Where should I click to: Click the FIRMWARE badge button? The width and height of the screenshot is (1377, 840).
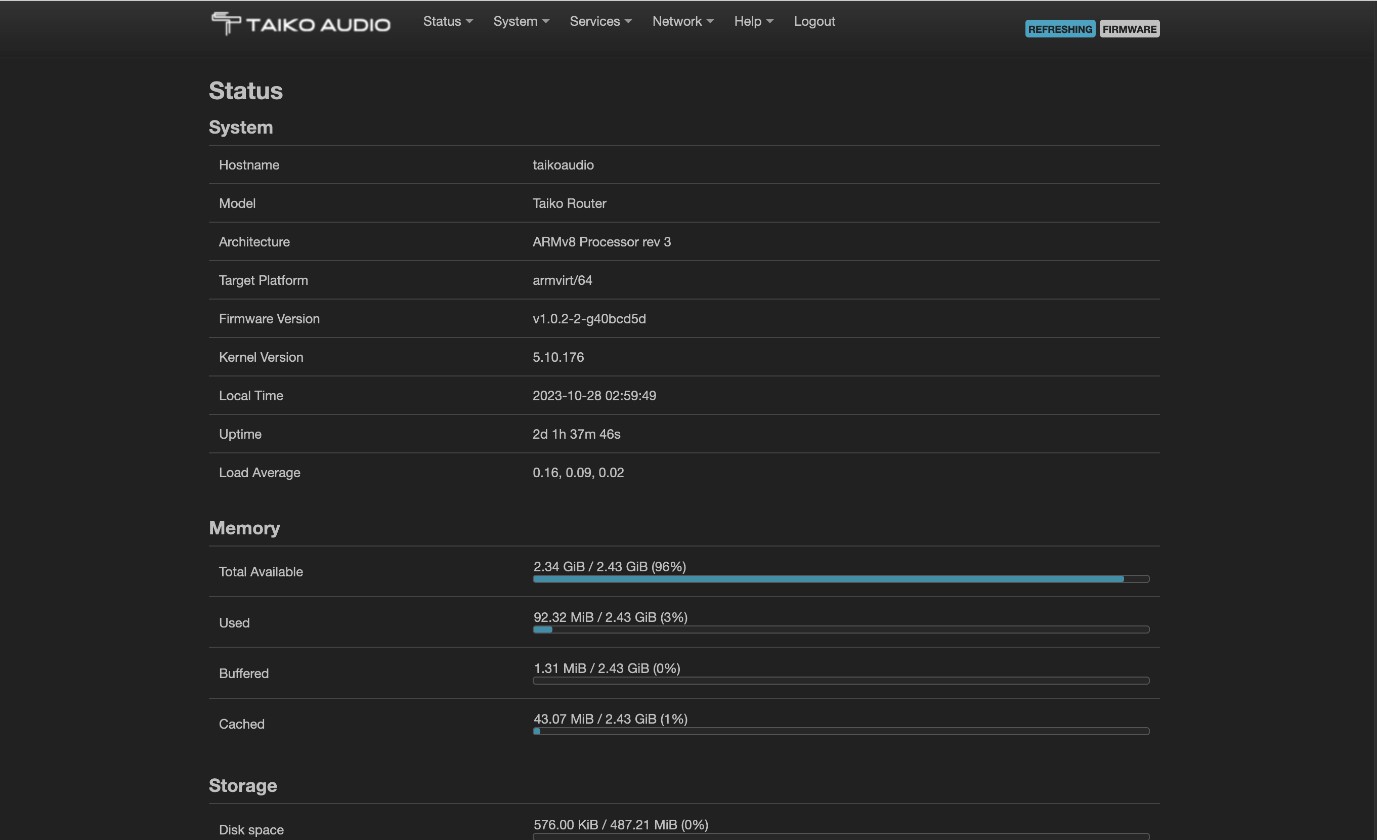tap(1129, 29)
